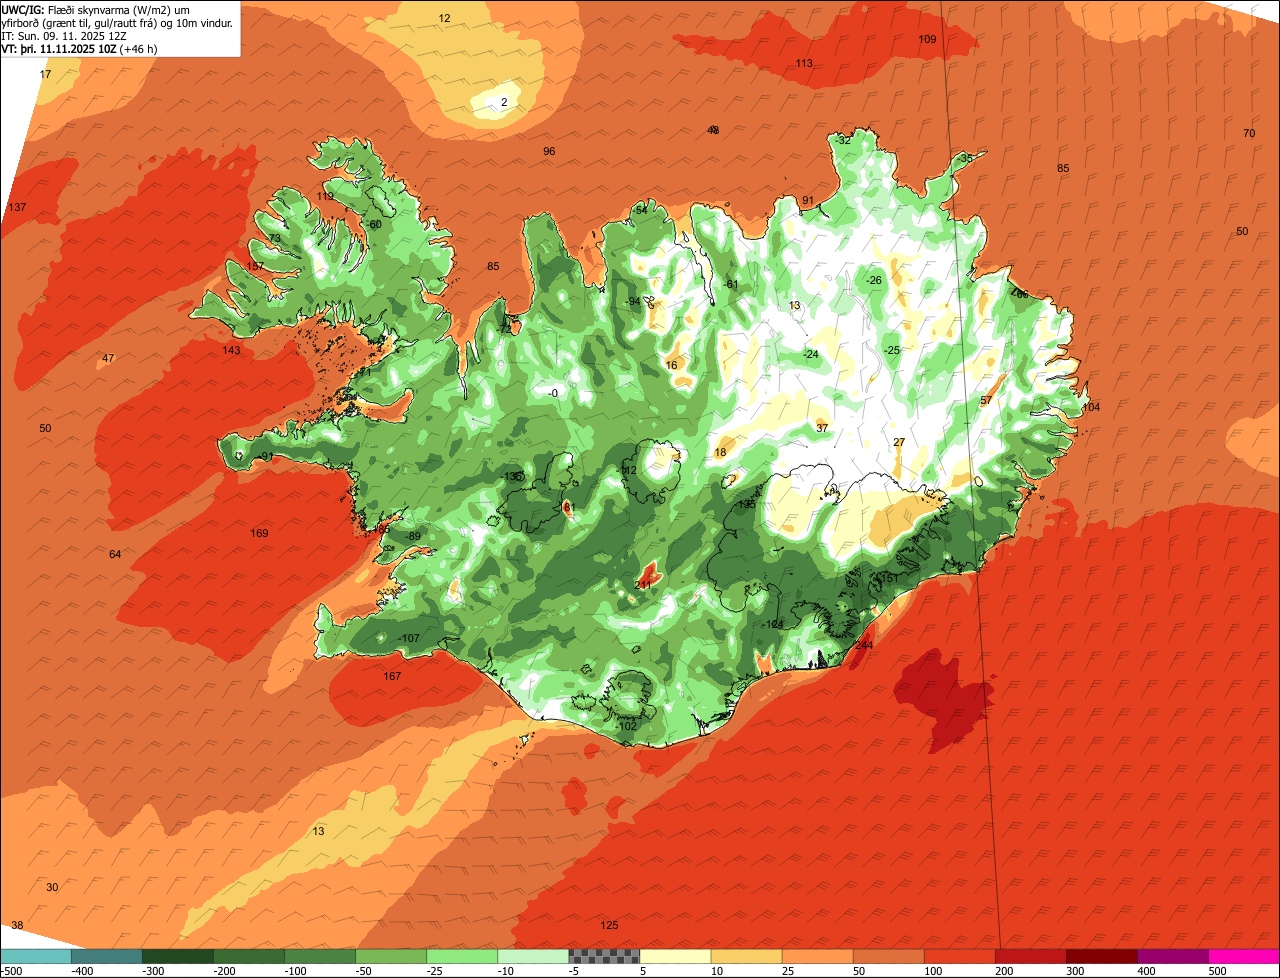Click the map value -24 in the northeast interior
This screenshot has width=1280, height=978.
[x=811, y=354]
